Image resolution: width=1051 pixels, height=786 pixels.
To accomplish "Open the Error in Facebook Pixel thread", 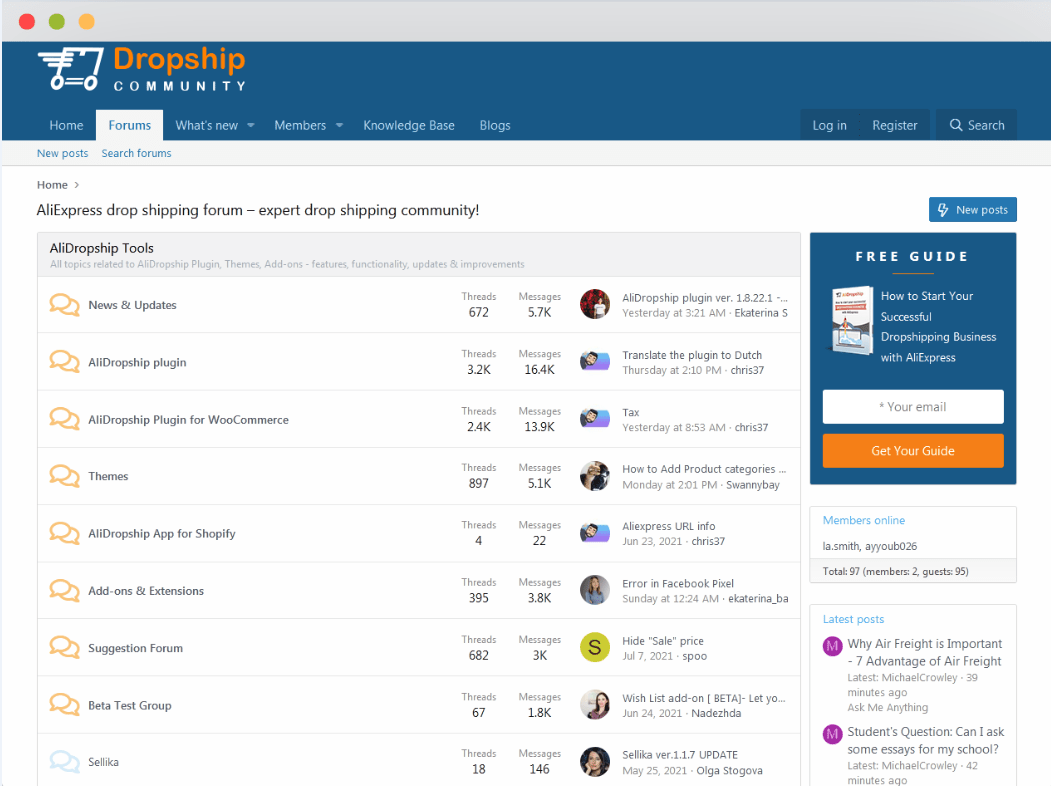I will pyautogui.click(x=678, y=584).
